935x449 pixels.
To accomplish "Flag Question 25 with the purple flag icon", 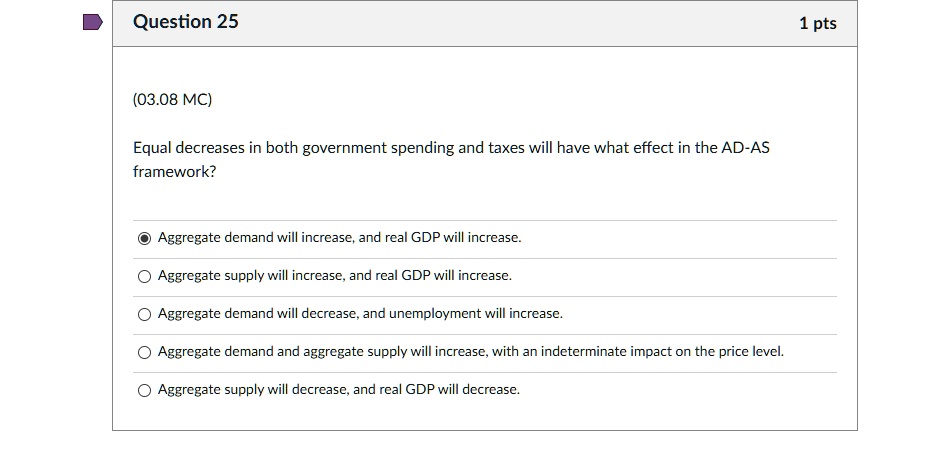I will (92, 23).
